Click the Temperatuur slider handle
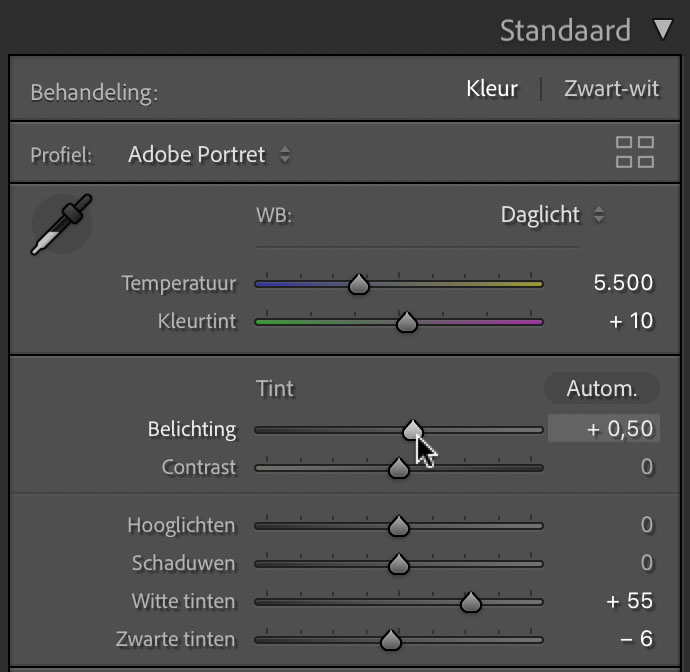The width and height of the screenshot is (690, 672). pos(359,284)
